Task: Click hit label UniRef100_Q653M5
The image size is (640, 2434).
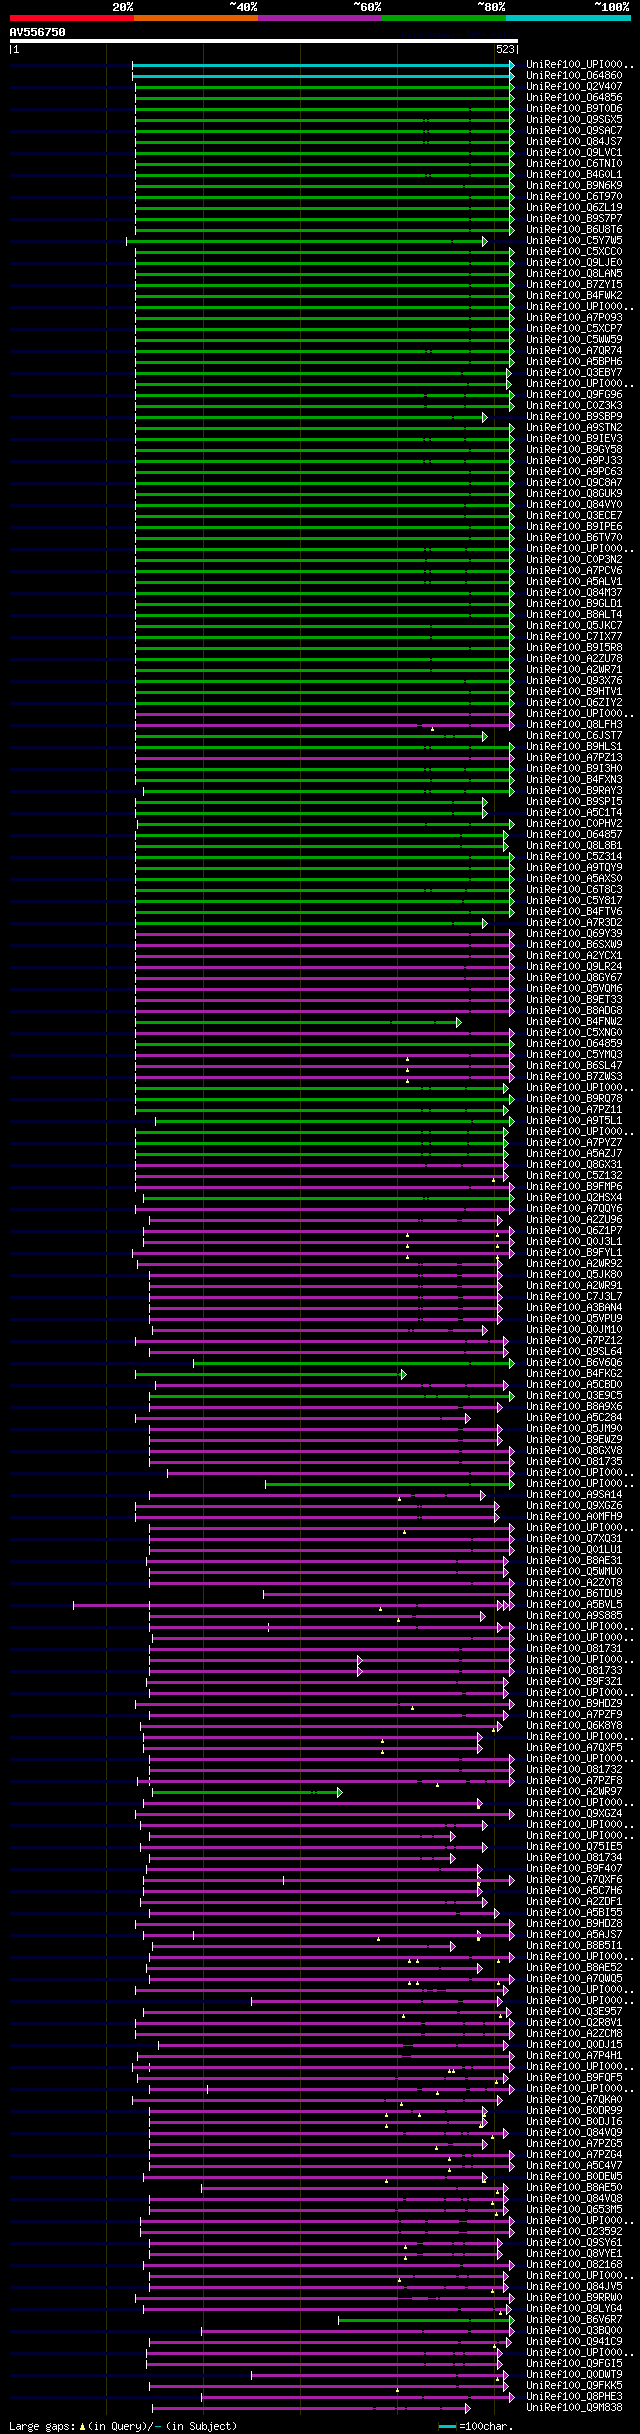Action: [574, 2209]
